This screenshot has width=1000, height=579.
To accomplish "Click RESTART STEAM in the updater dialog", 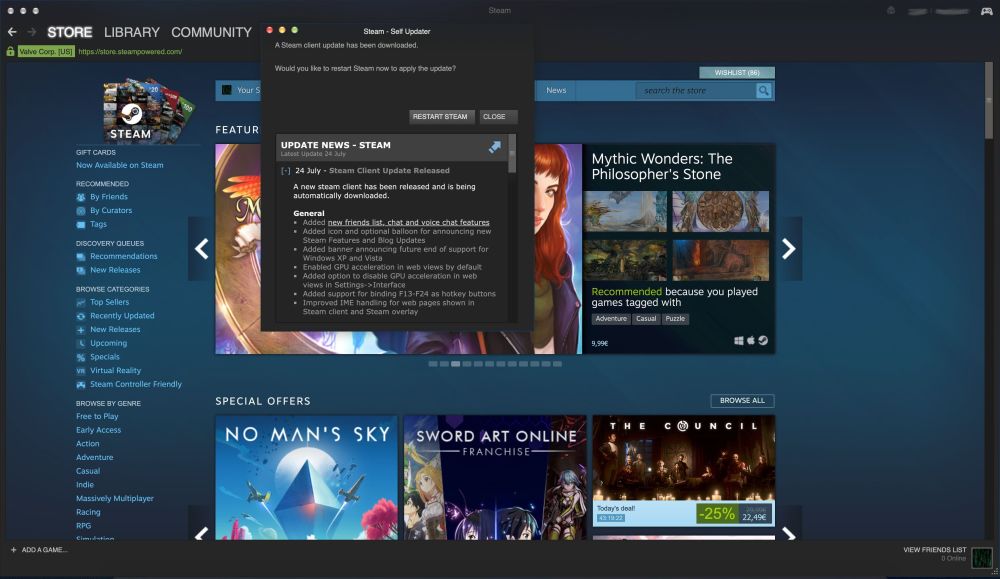I will (440, 116).
